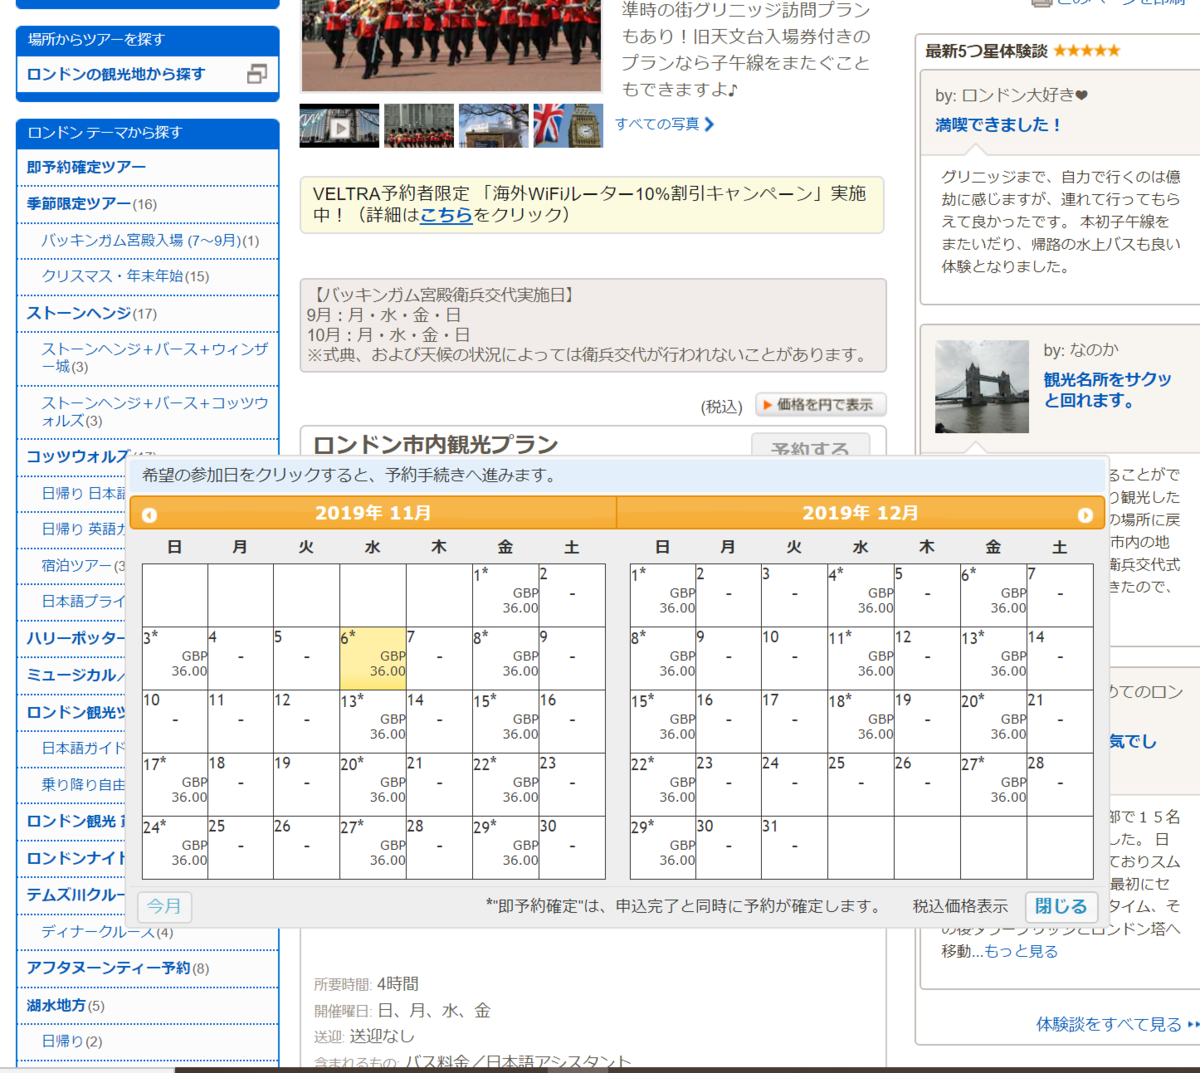Open アフタヌーンティー予約 category
The image size is (1200, 1073).
click(x=108, y=968)
